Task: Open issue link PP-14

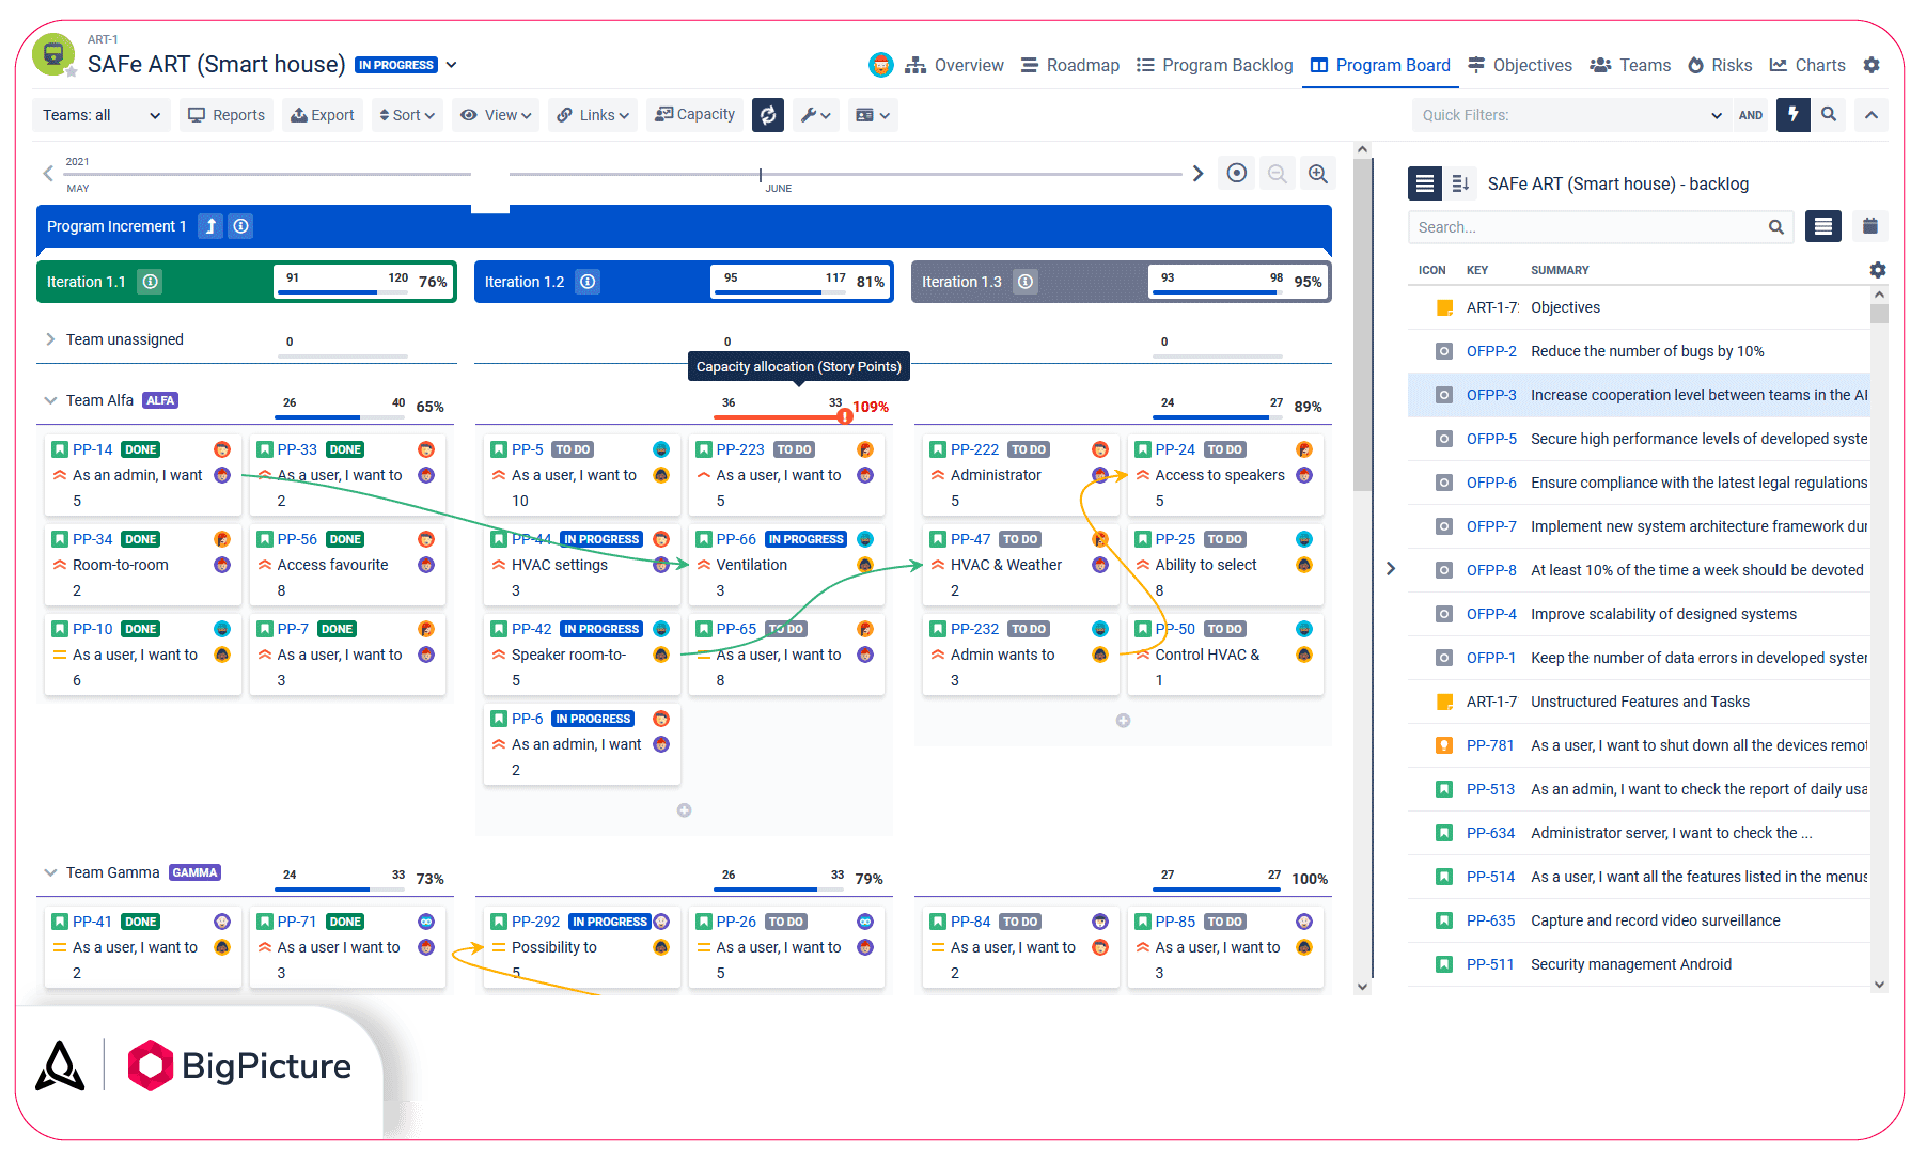Action: click(92, 450)
